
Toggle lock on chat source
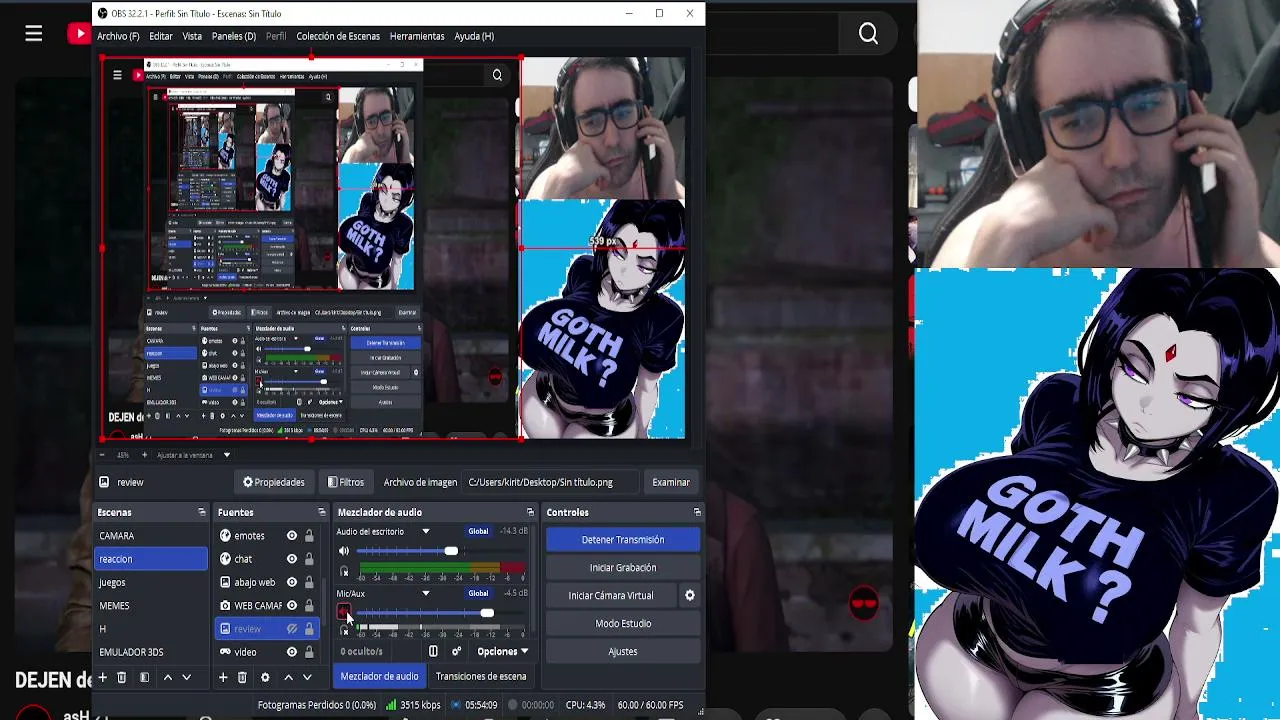[x=309, y=559]
